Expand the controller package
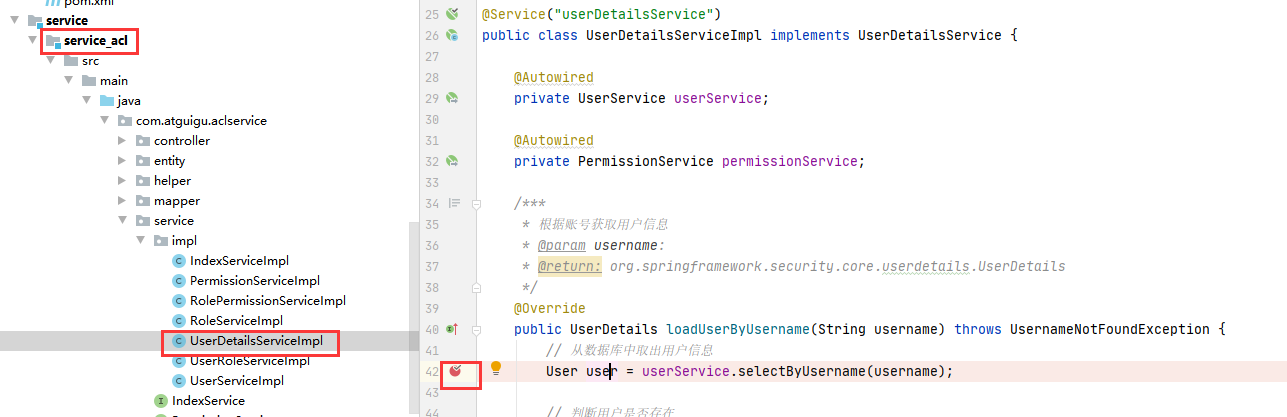Screen dimensions: 1287x417 [x=123, y=140]
